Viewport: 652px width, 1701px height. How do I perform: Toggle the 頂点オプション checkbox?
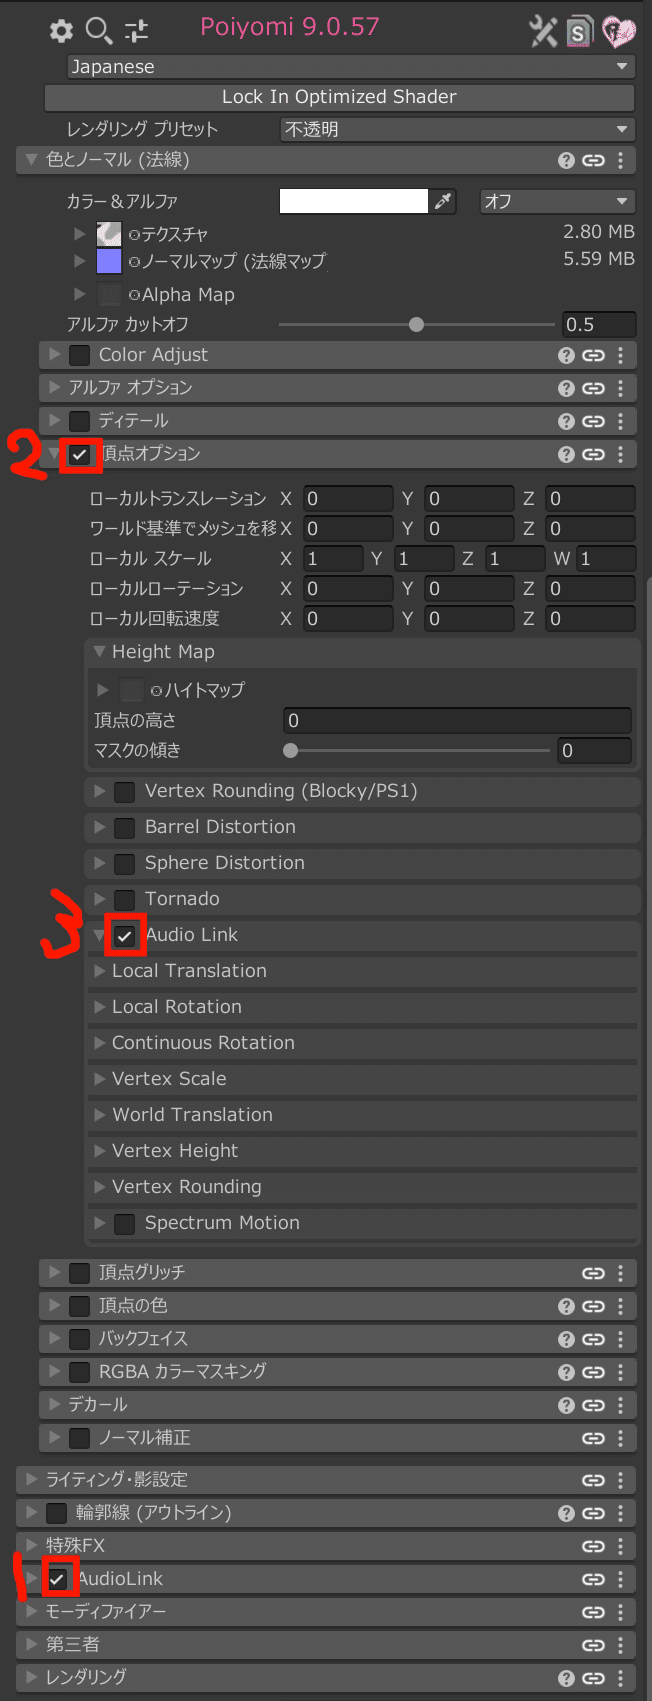(x=80, y=455)
